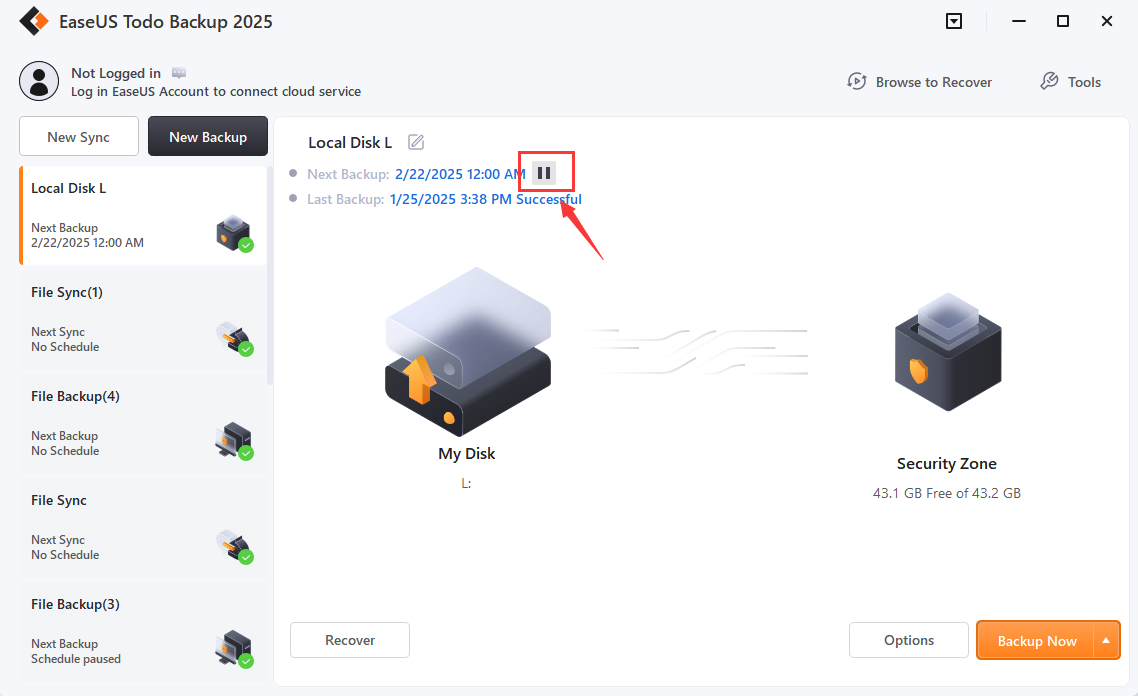Select the File Backup(3) task
This screenshot has height=696, width=1138.
pyautogui.click(x=143, y=631)
